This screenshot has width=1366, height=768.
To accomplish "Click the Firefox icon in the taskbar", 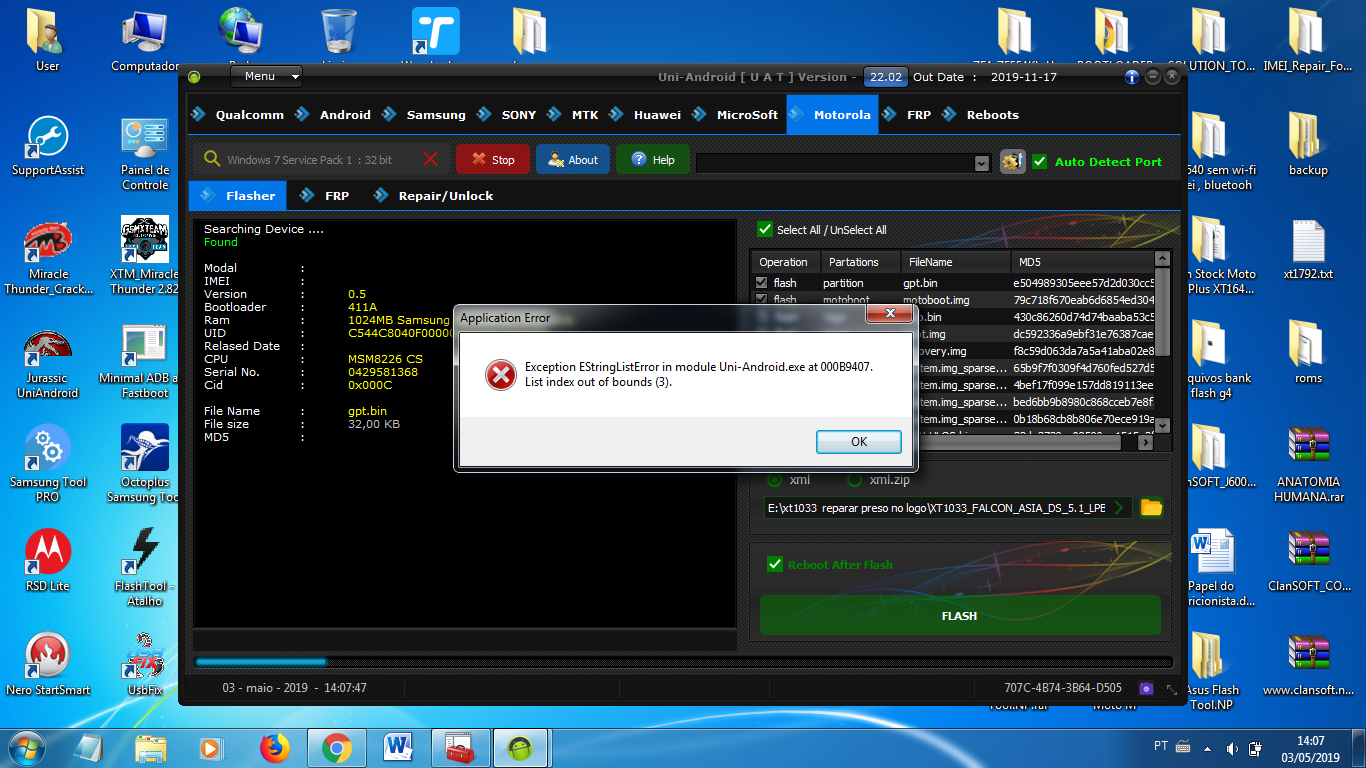I will click(274, 747).
